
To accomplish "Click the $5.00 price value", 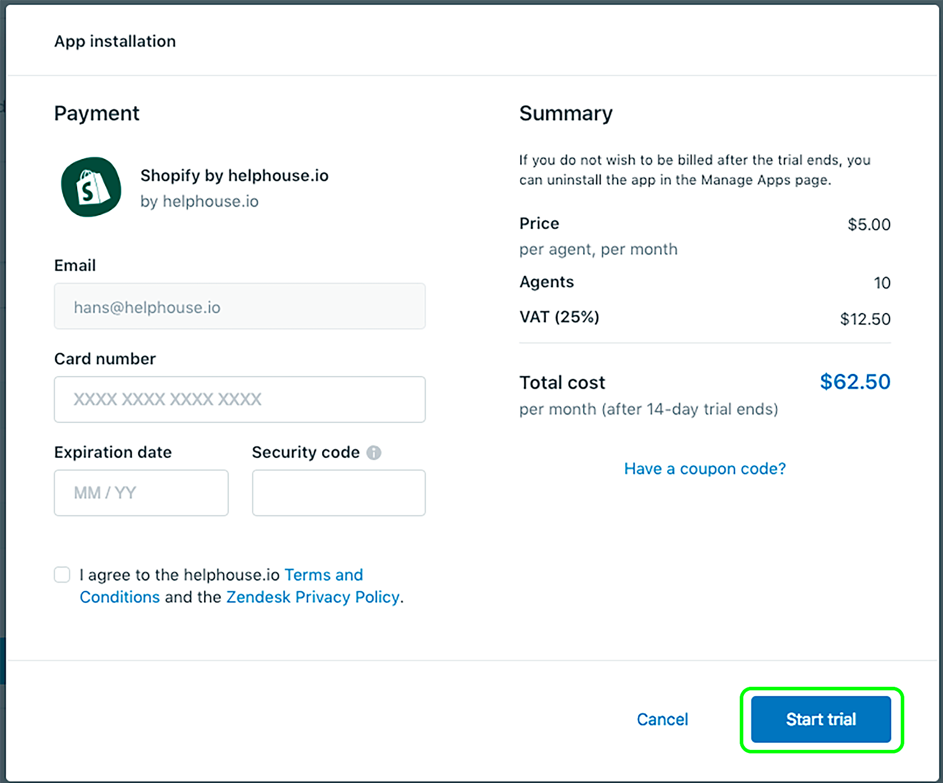I will [869, 224].
